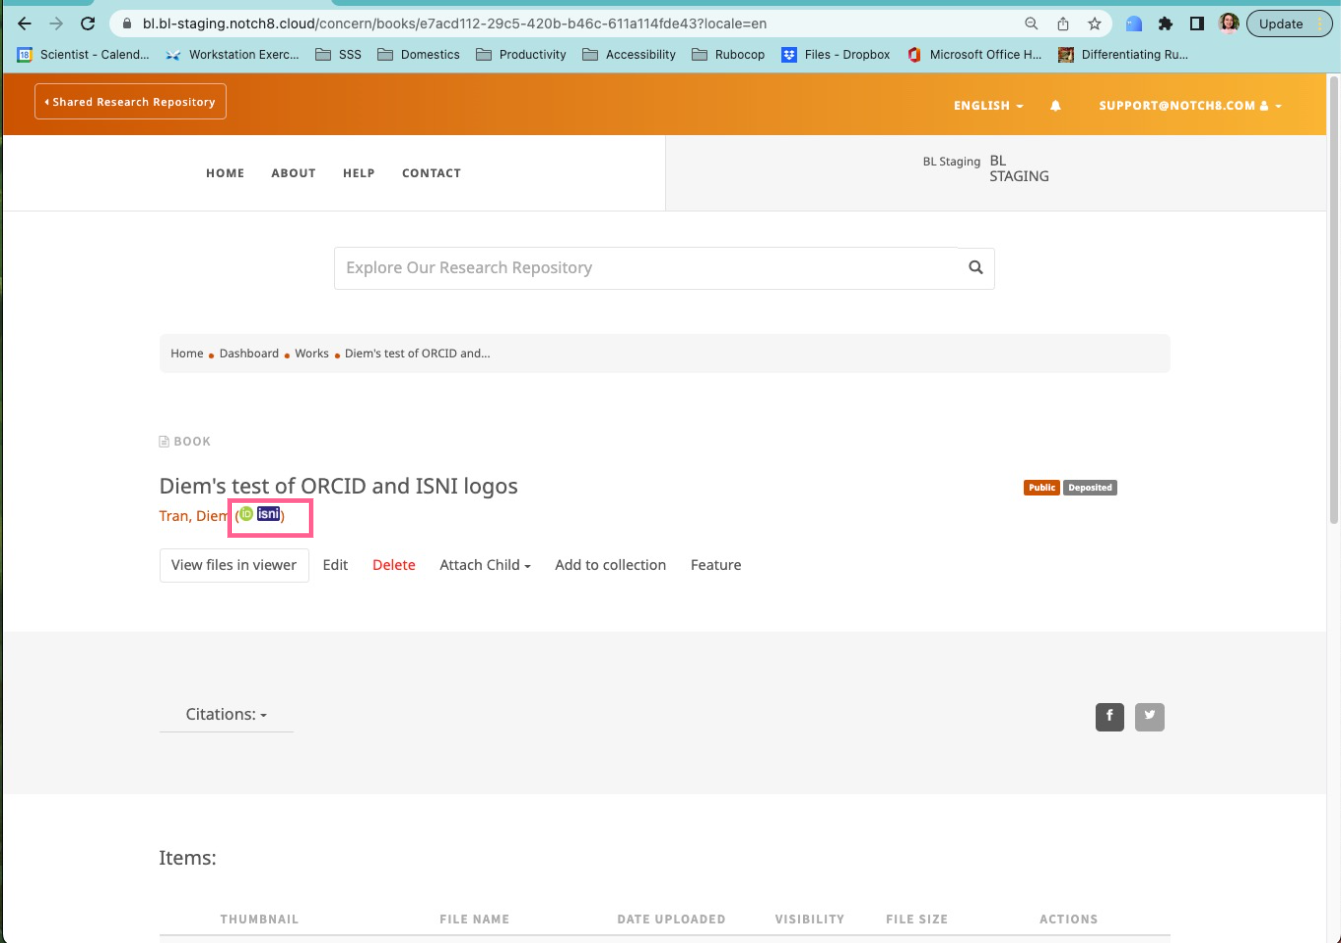Open the notifications bell icon

coord(1056,105)
